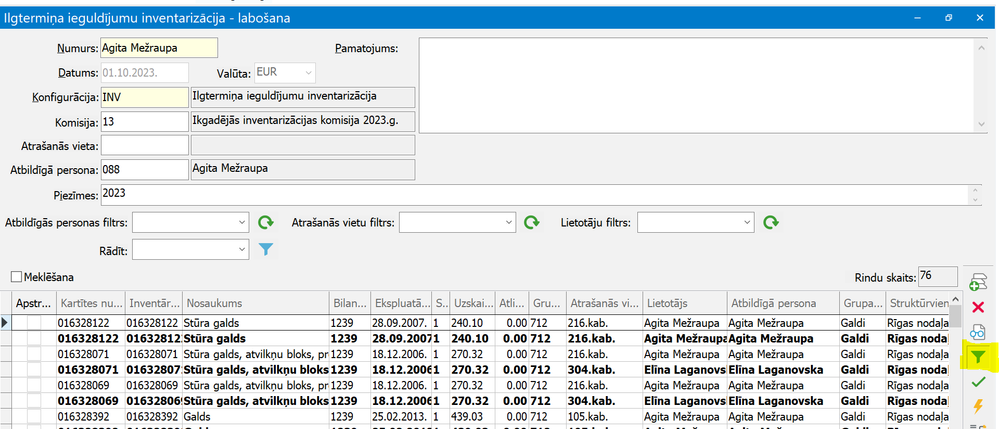Click the Datums field showing 01.10.2023.
This screenshot has height=429, width=999.
(x=145, y=73)
